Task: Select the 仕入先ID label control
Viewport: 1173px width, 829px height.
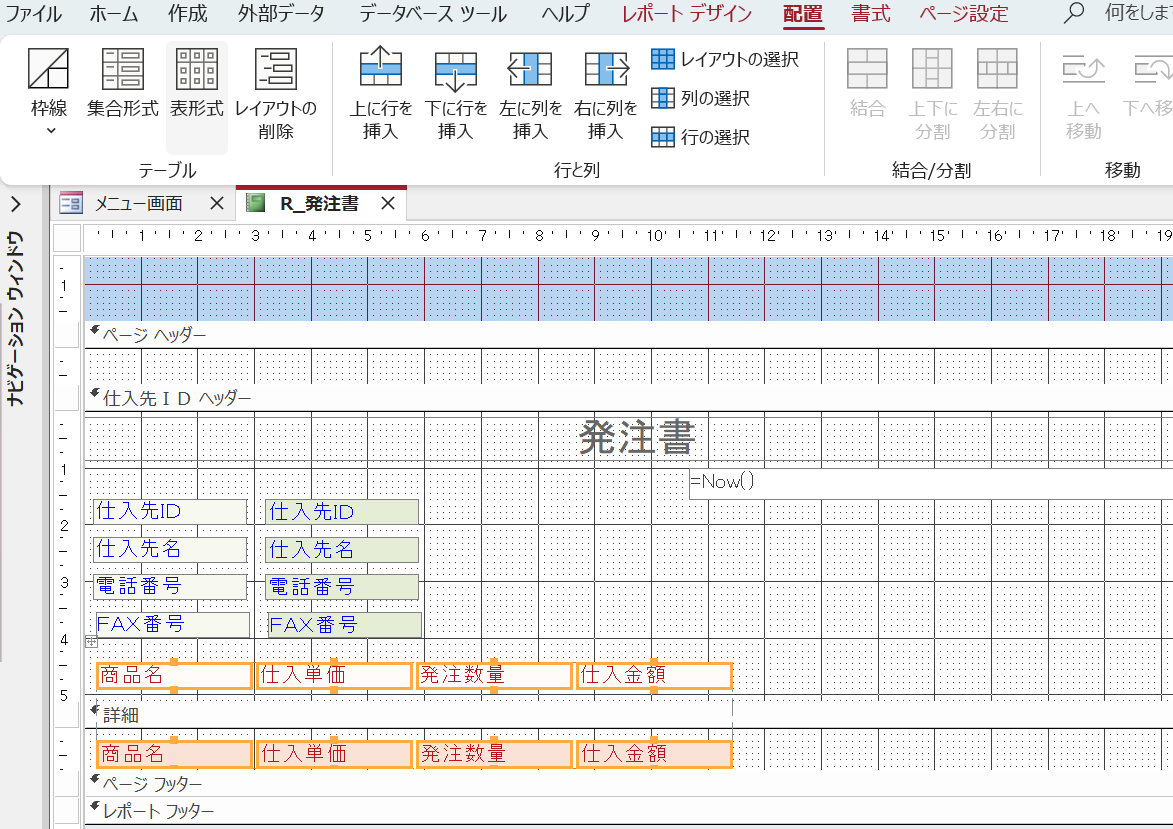Action: [170, 511]
